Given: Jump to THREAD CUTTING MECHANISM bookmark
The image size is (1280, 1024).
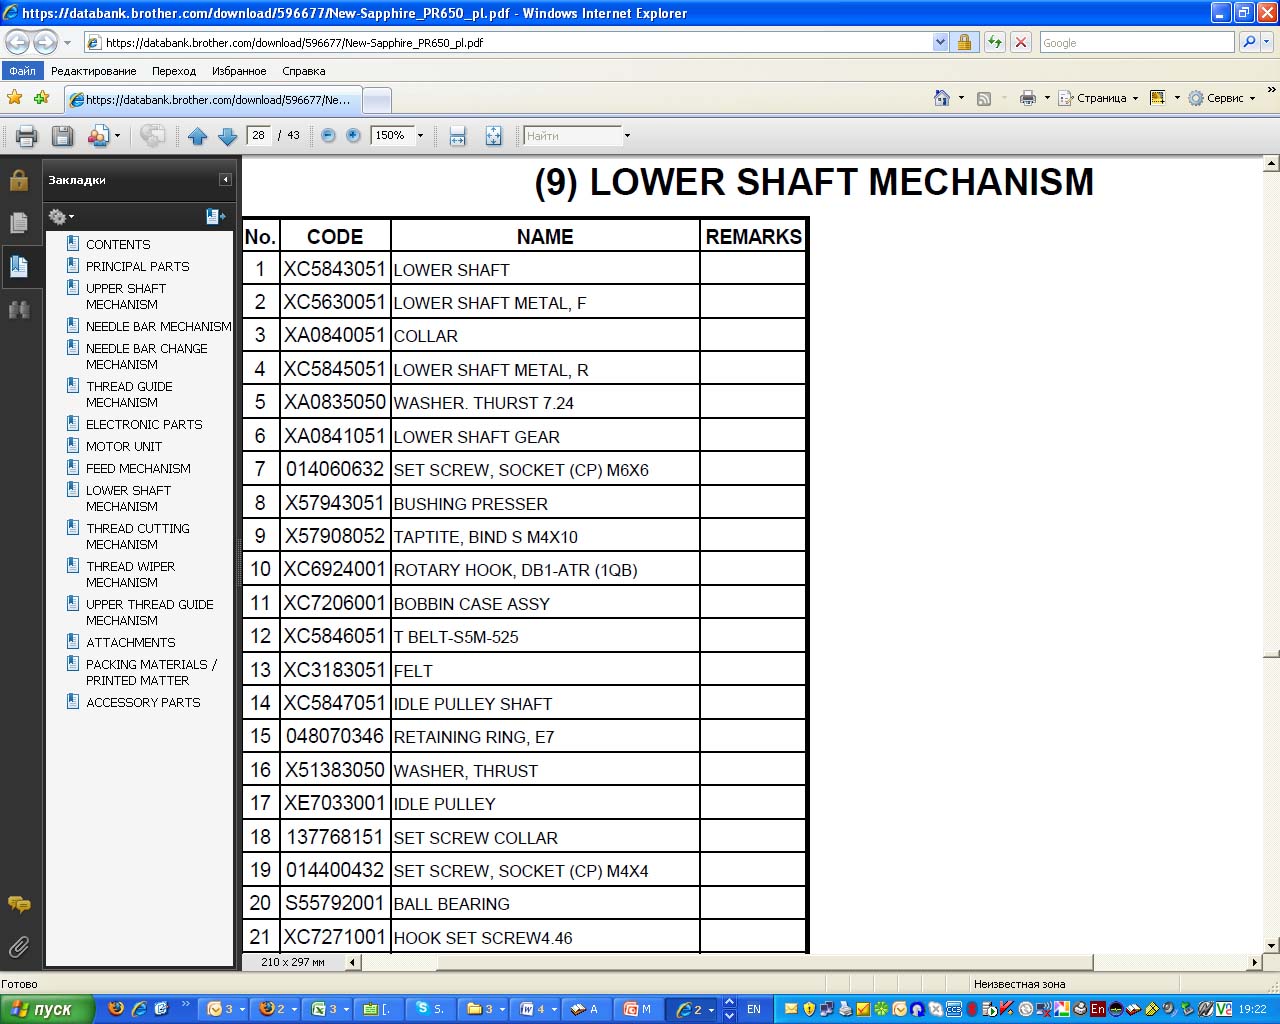Looking at the screenshot, I should tap(137, 536).
